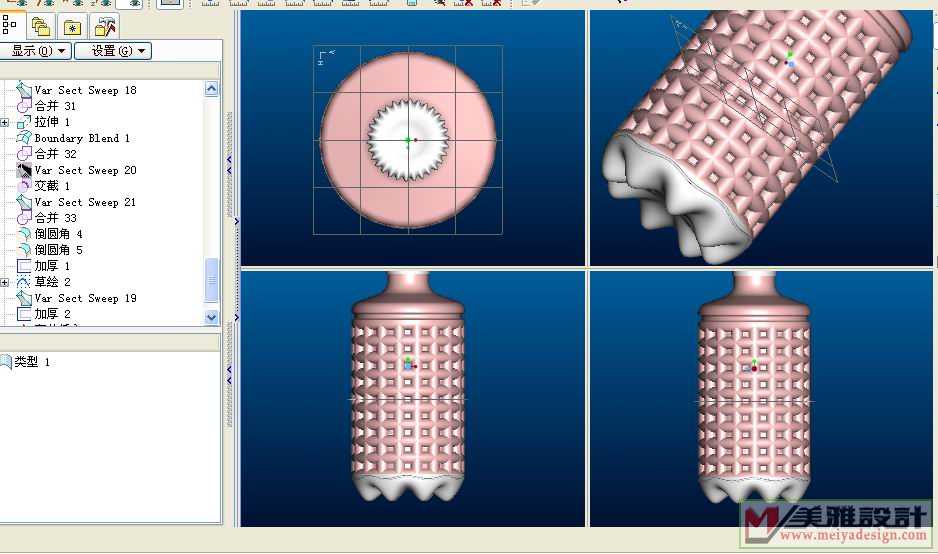Open the Folder Browser navigator tab

[x=41, y=26]
